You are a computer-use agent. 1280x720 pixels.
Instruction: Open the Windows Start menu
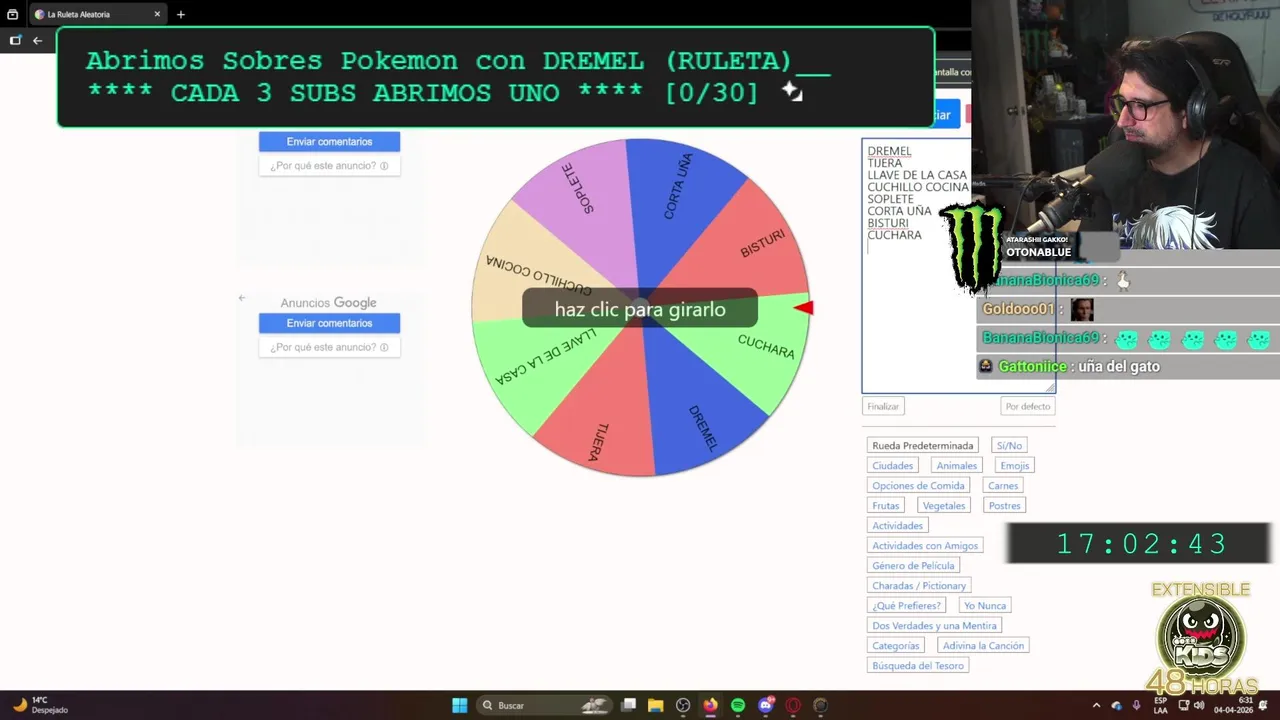click(x=460, y=705)
